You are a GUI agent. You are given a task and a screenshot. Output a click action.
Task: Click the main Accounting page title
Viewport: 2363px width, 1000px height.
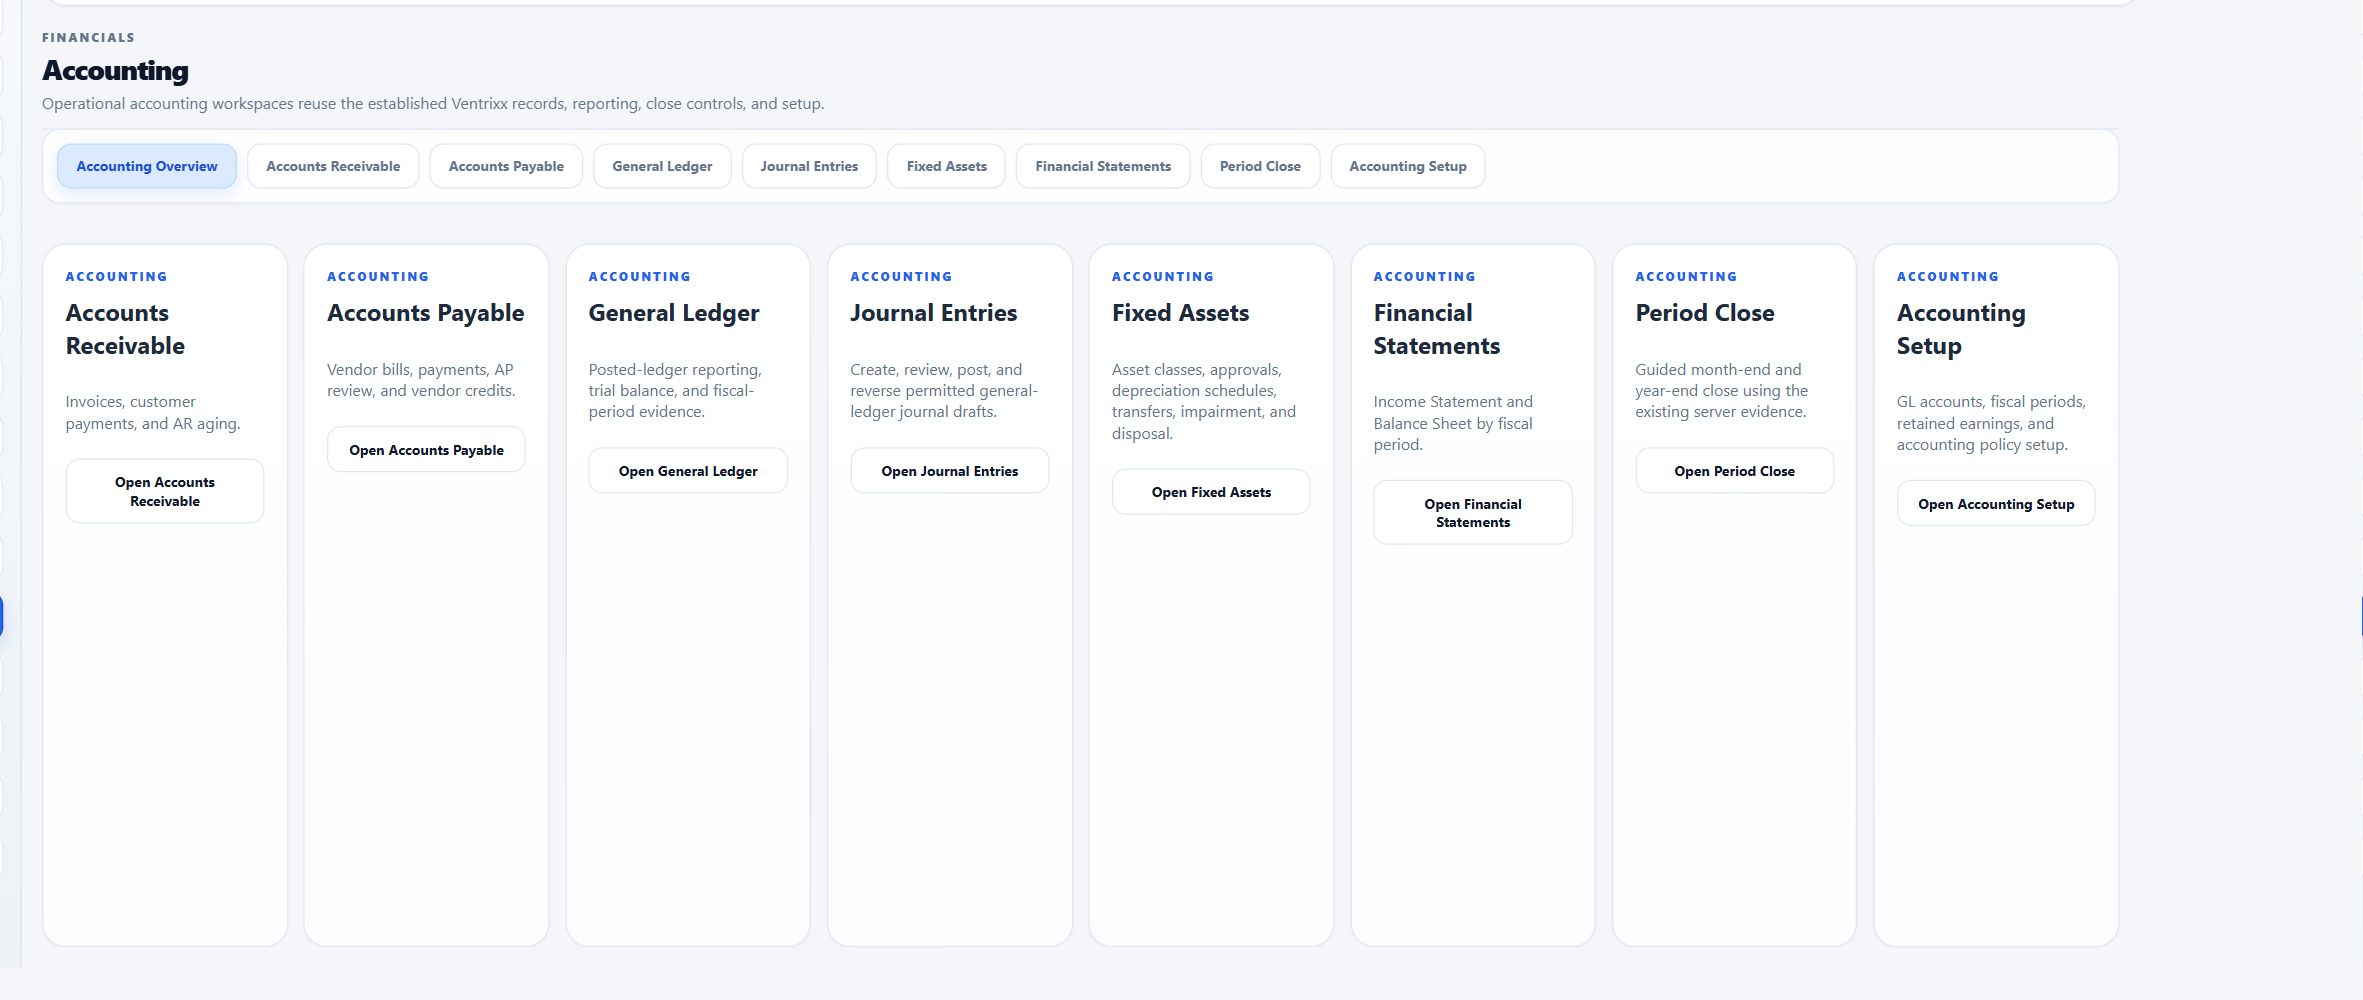coord(115,71)
